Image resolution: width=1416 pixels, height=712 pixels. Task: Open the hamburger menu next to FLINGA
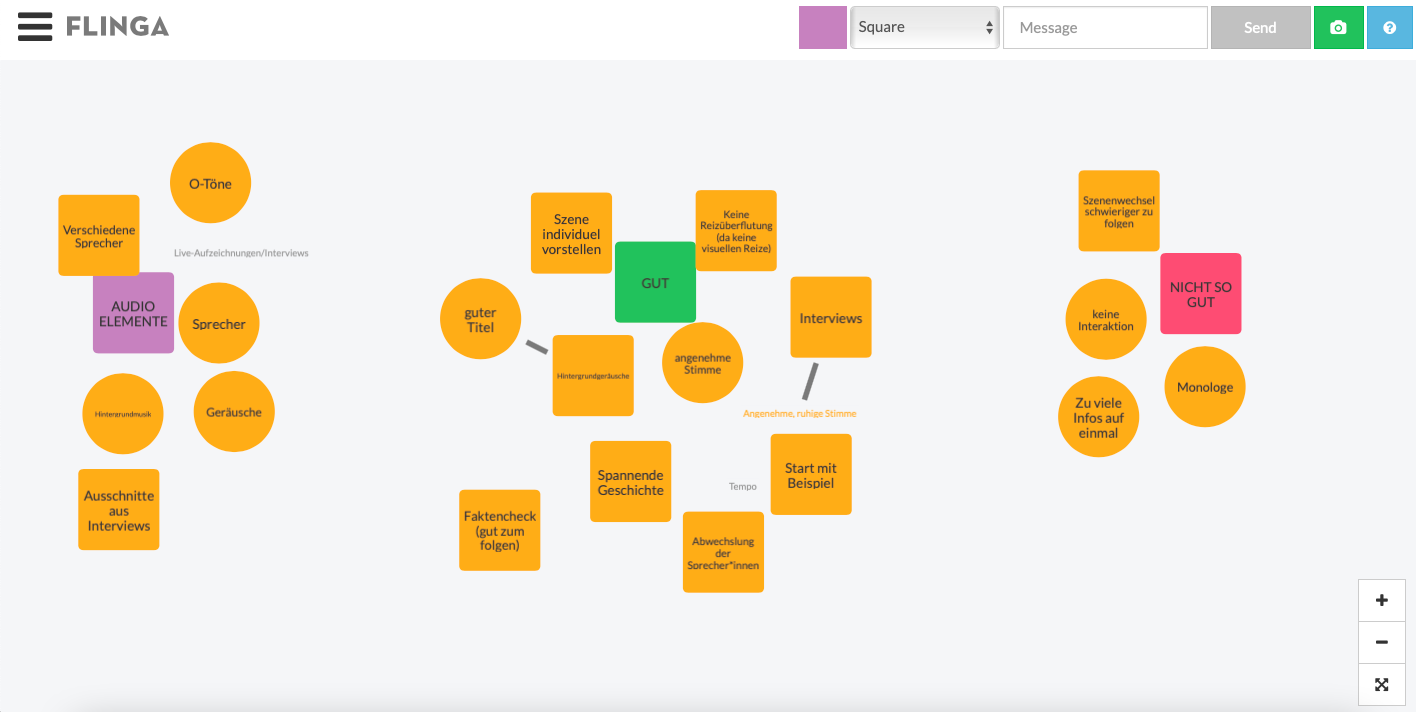tap(35, 27)
